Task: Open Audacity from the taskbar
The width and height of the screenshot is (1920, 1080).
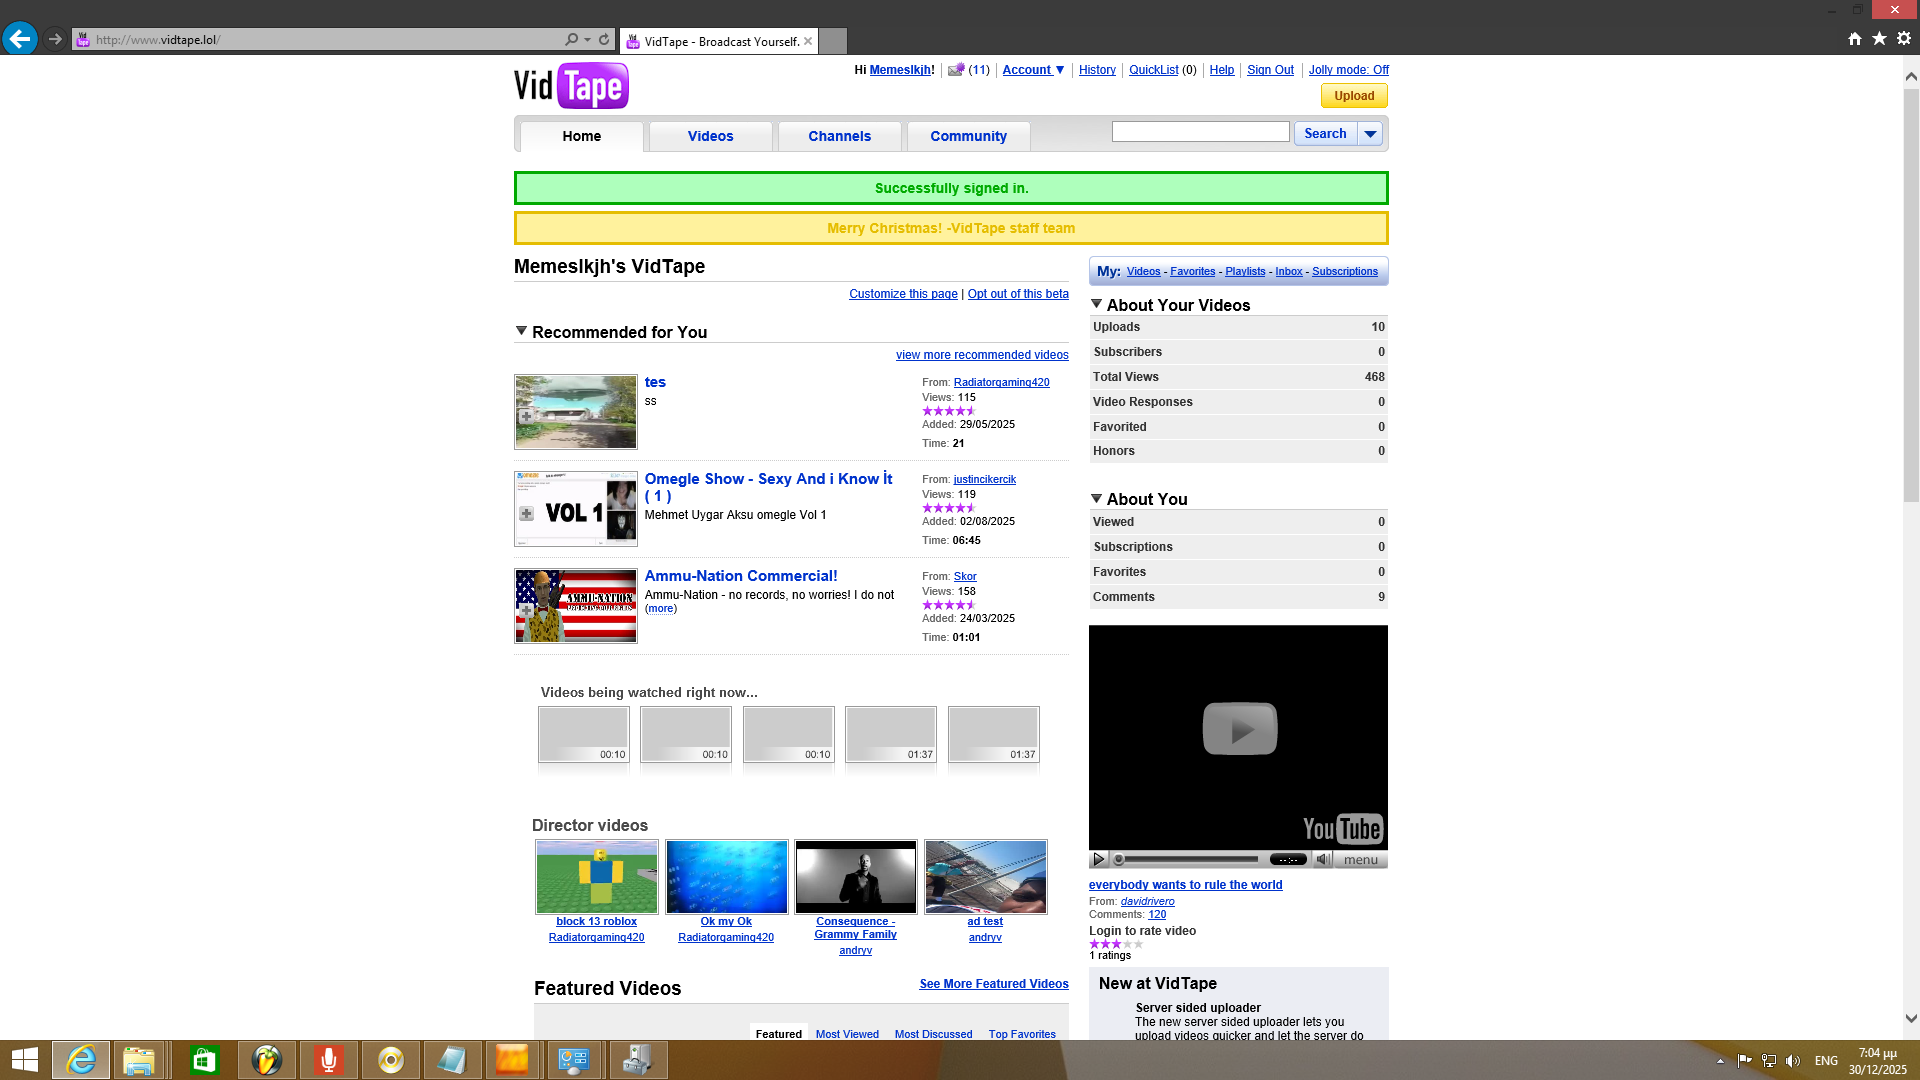Action: point(329,1059)
